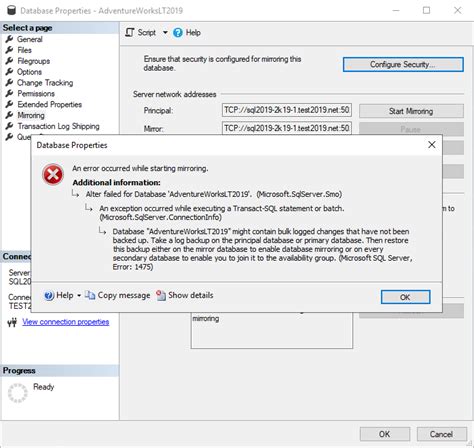Click the Copy message icon
The height and width of the screenshot is (448, 474).
pos(90,295)
